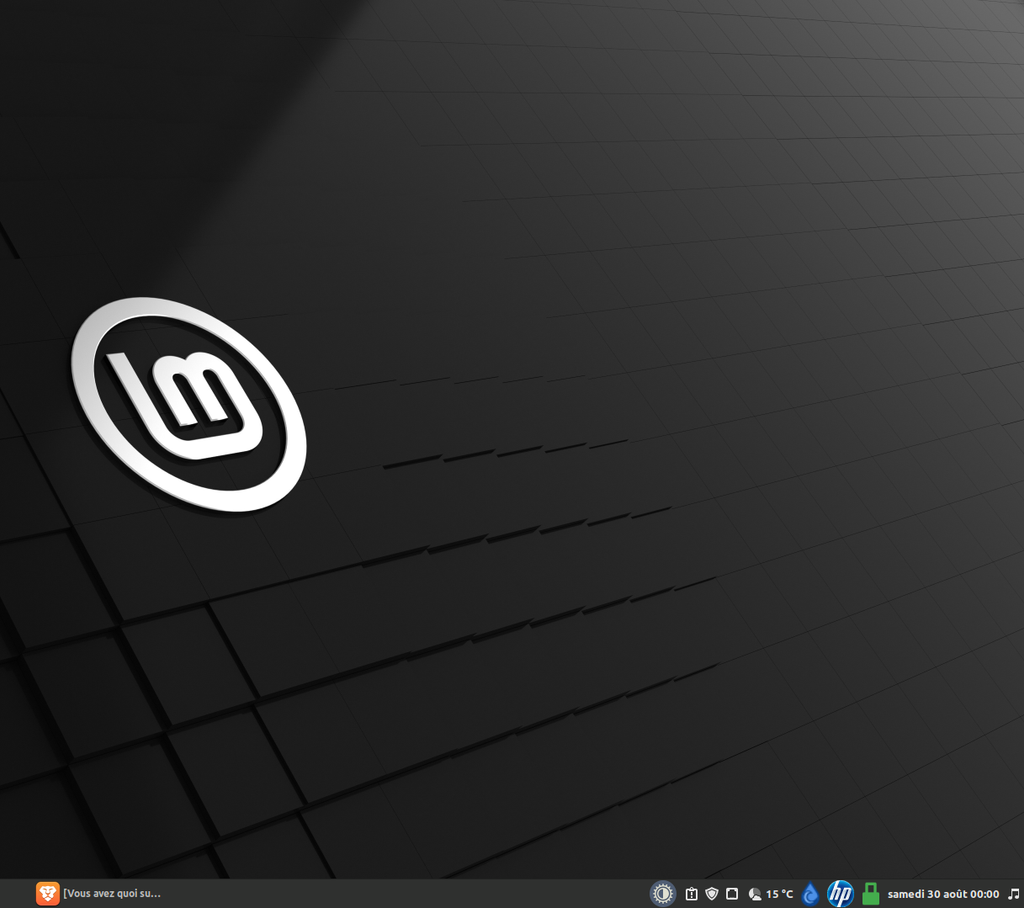Image resolution: width=1024 pixels, height=908 pixels.
Task: Open the HP printer tray icon
Action: point(840,893)
